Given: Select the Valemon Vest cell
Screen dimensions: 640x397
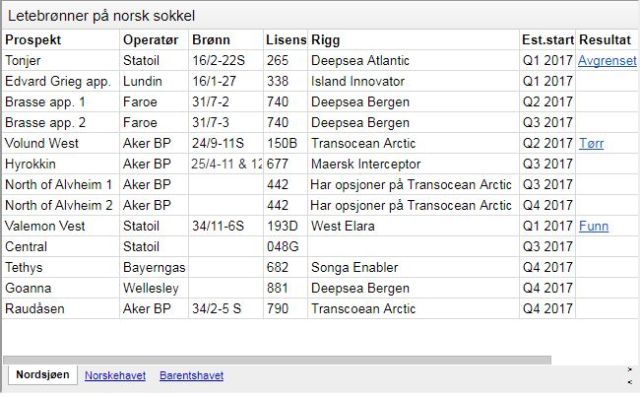Looking at the screenshot, I should point(61,226).
